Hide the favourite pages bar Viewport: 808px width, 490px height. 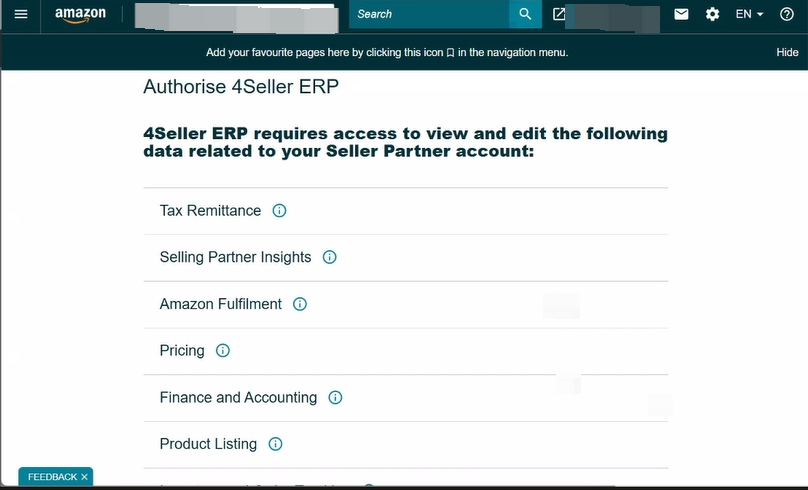click(x=787, y=52)
